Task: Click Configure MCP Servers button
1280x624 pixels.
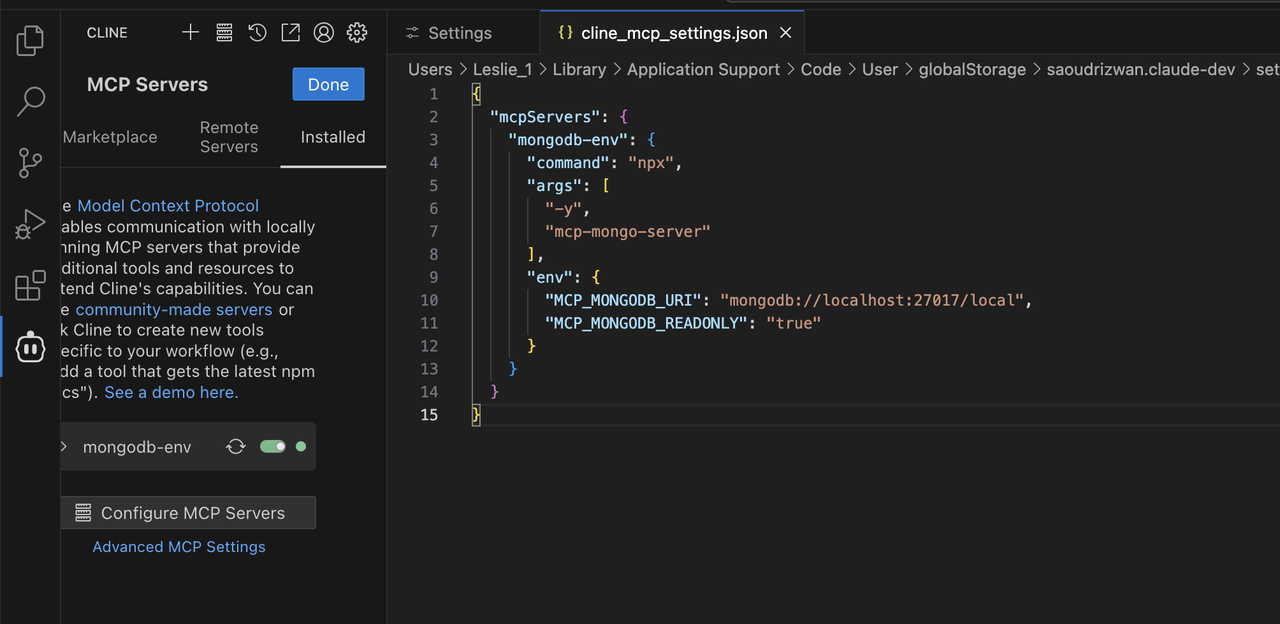Action: point(189,513)
